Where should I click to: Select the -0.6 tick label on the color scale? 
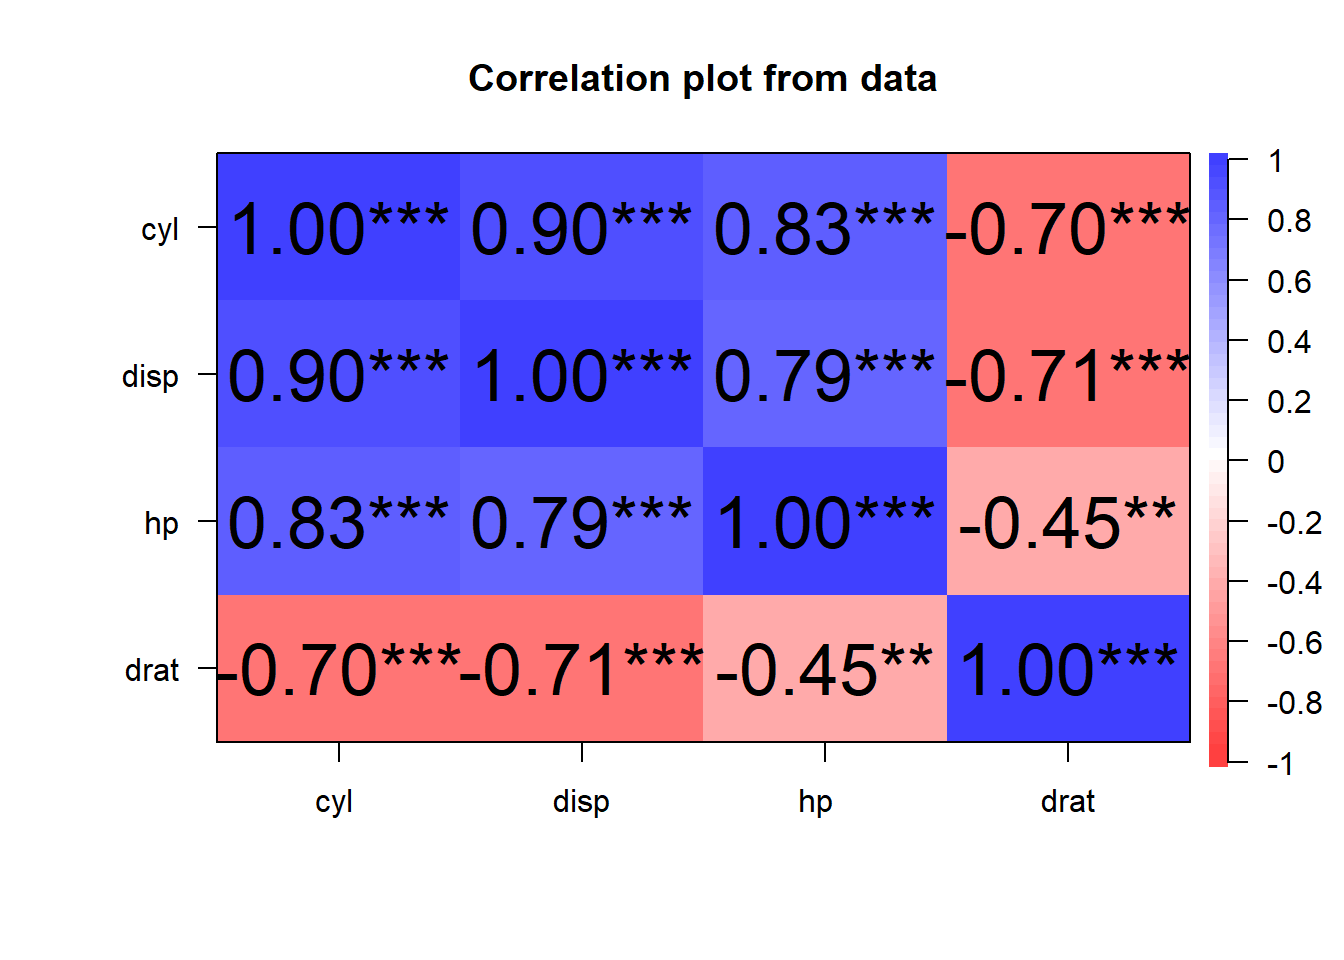(1293, 643)
